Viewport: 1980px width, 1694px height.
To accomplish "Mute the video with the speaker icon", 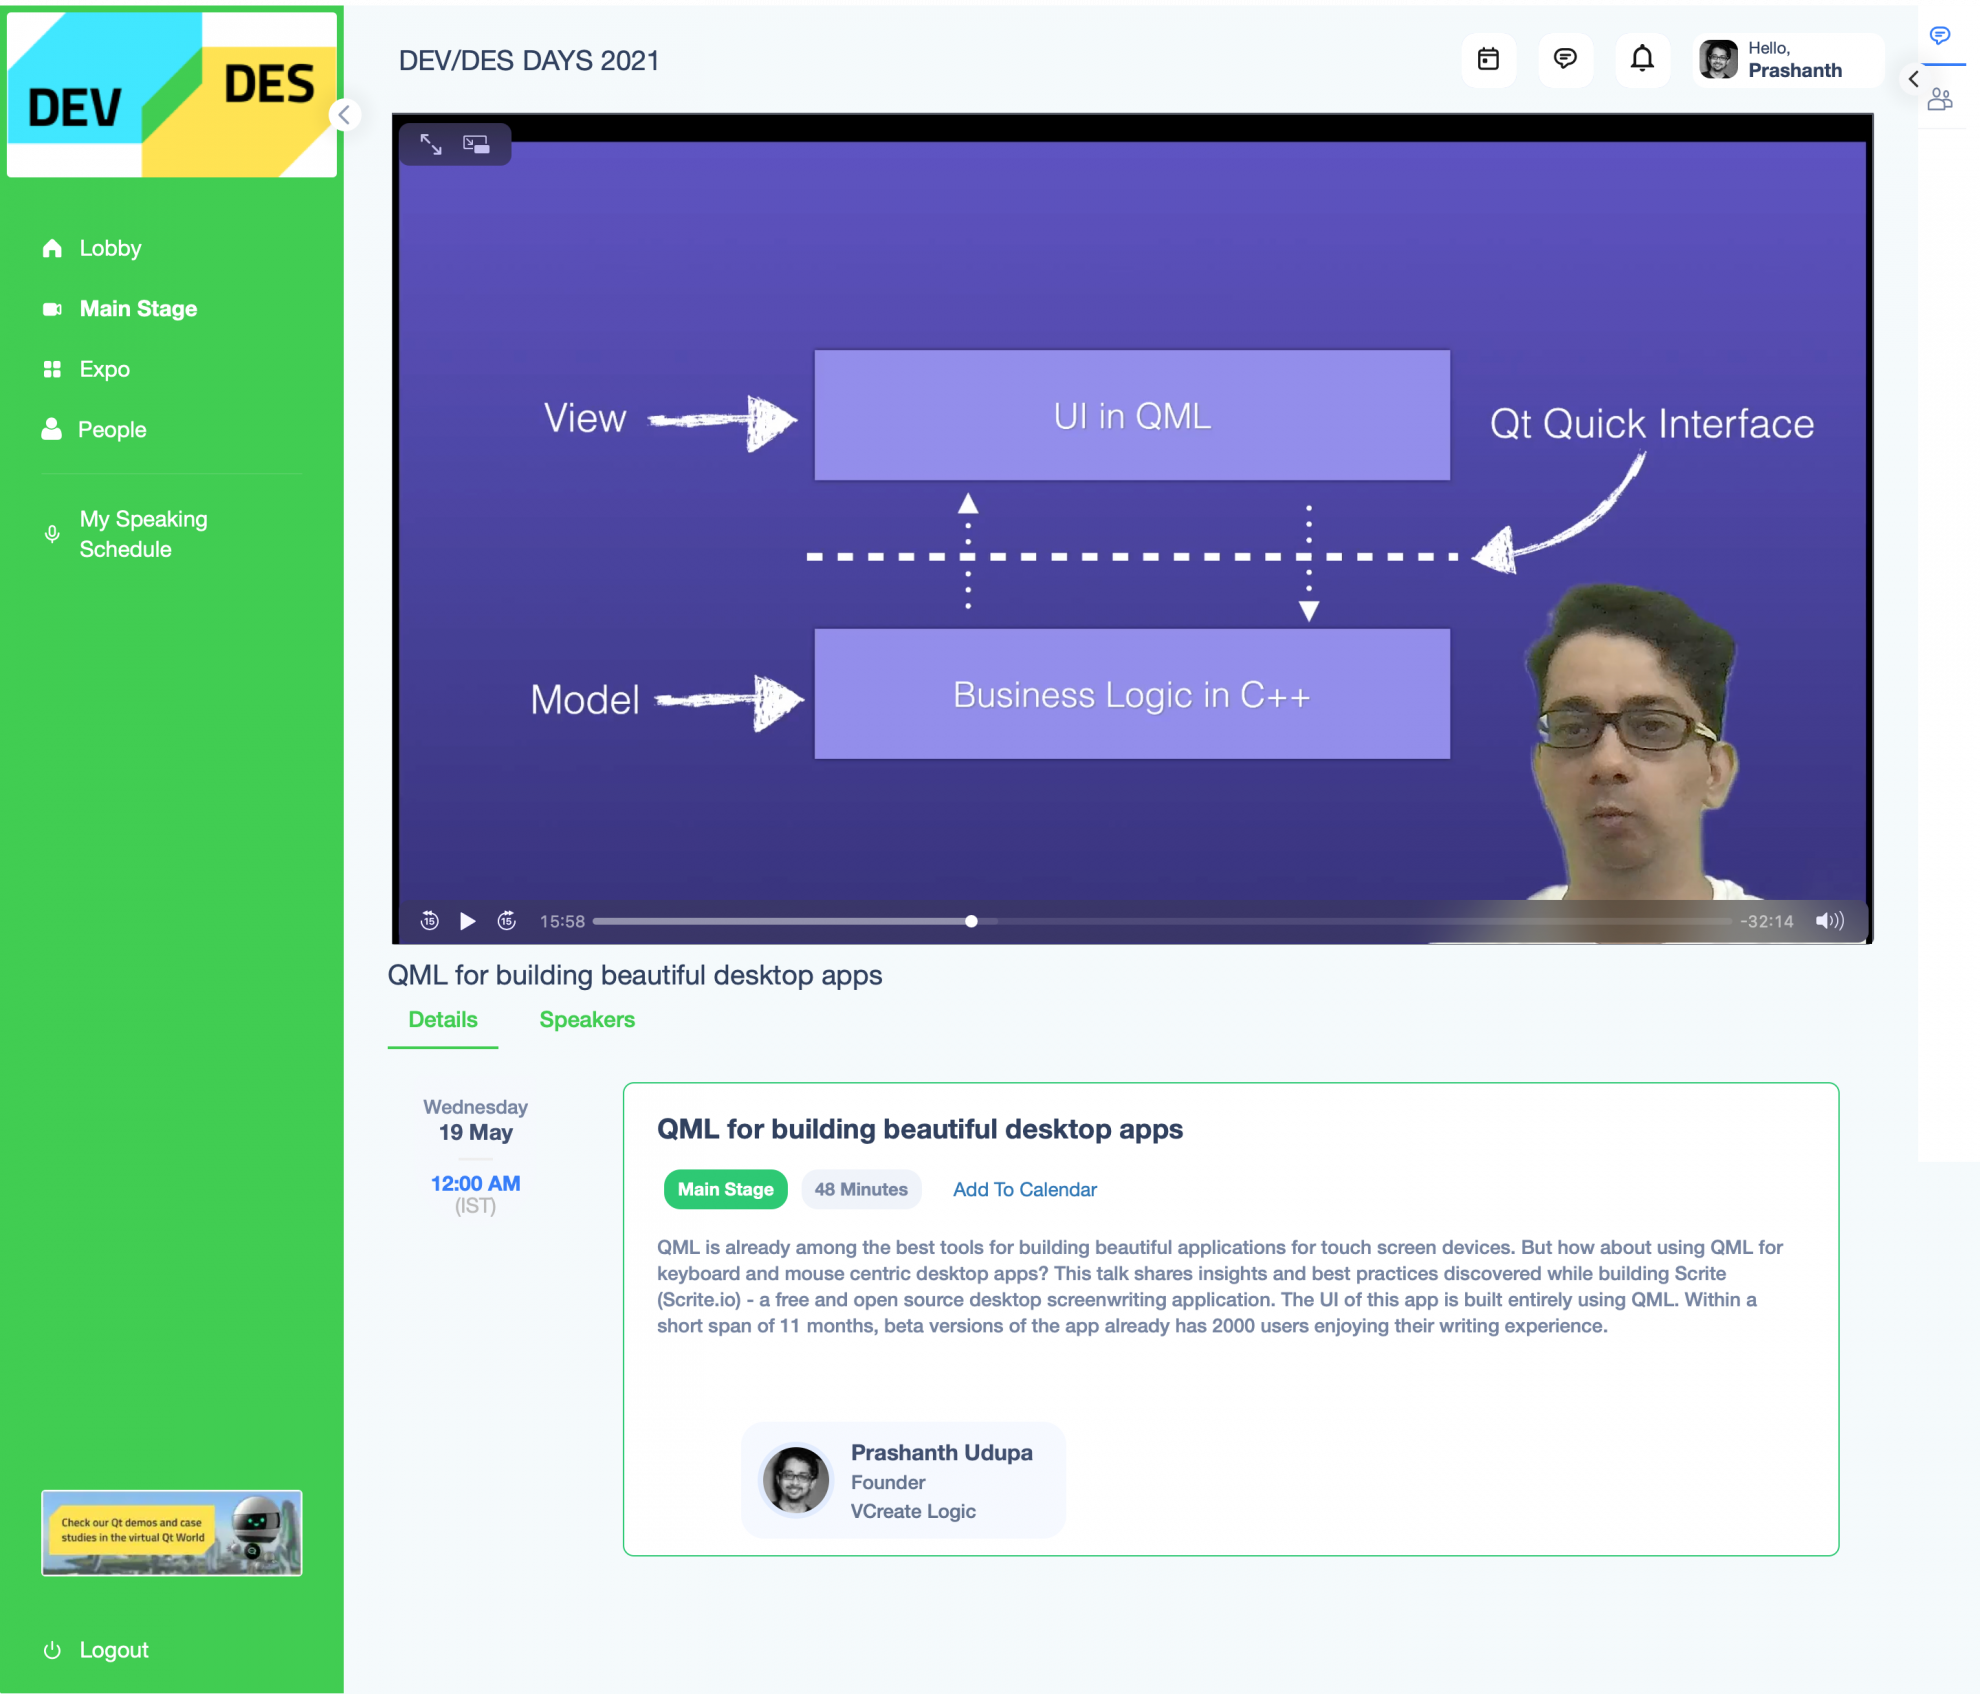I will [x=1830, y=920].
